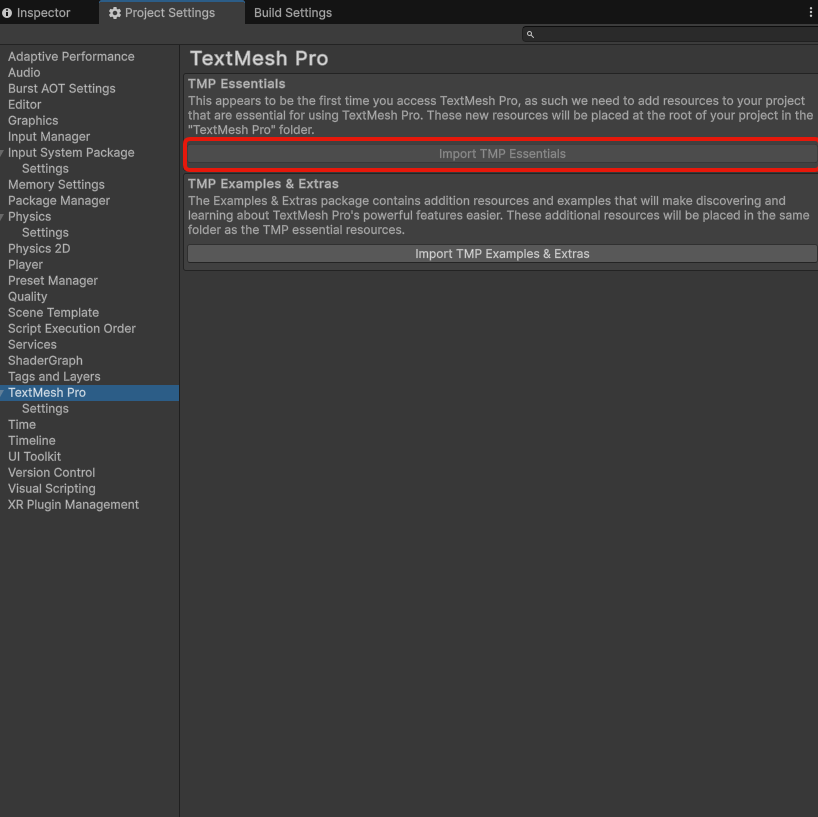Select Memory Settings
The image size is (818, 817).
56,185
